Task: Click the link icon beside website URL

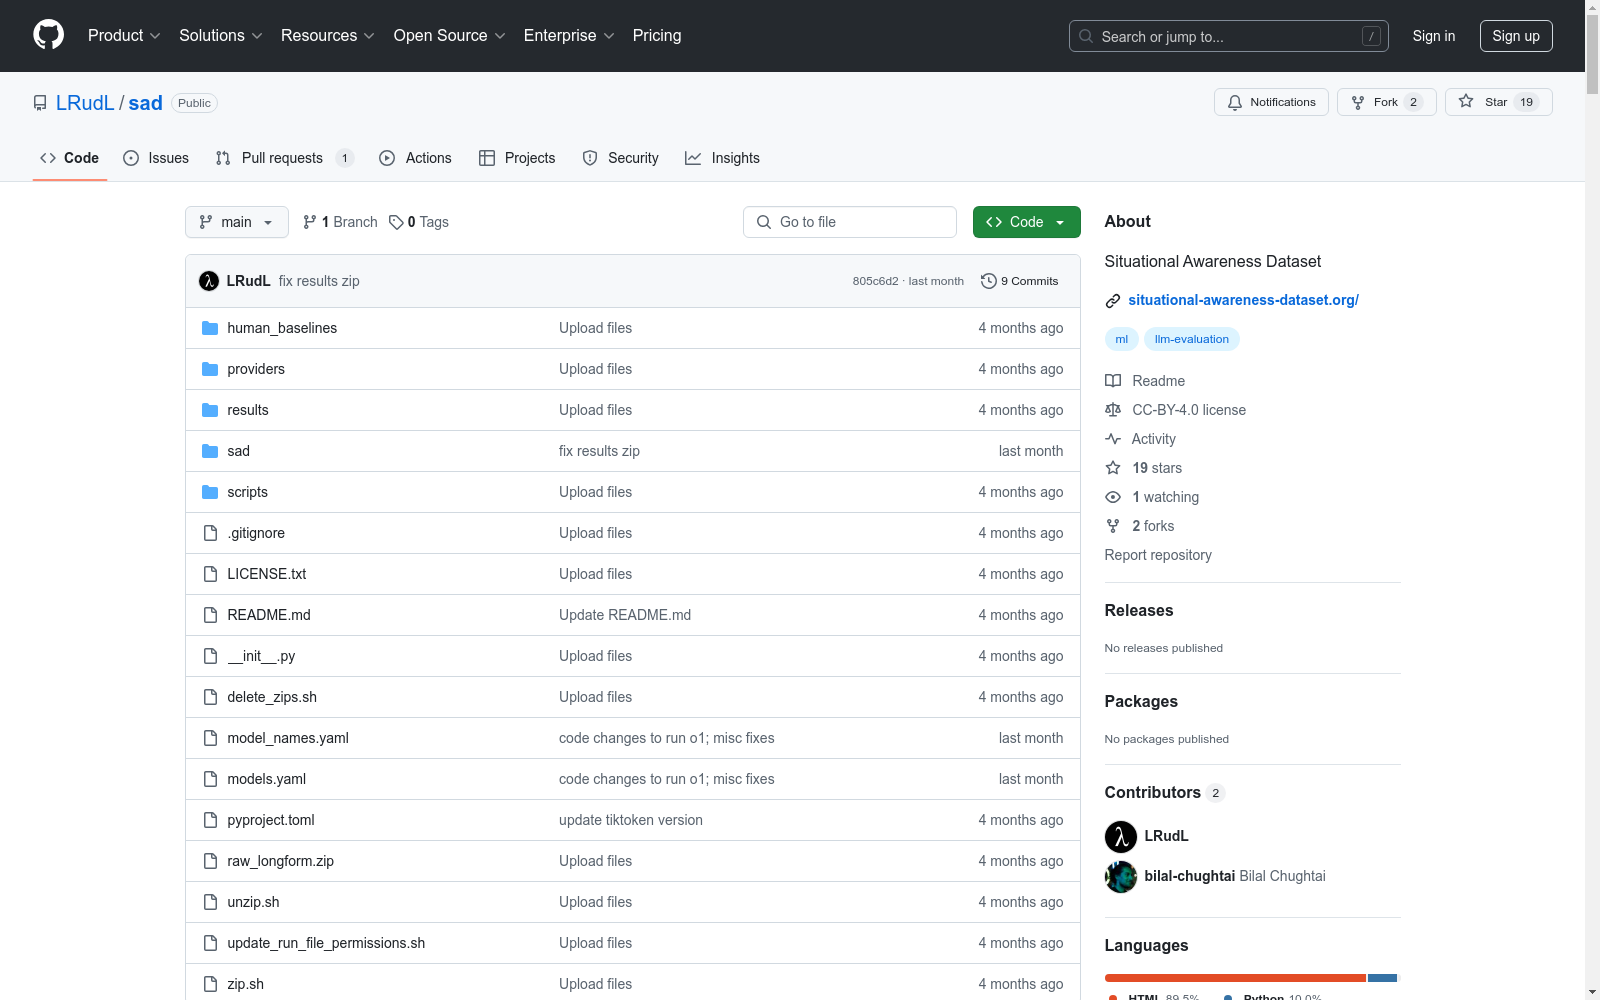Action: (x=1113, y=301)
